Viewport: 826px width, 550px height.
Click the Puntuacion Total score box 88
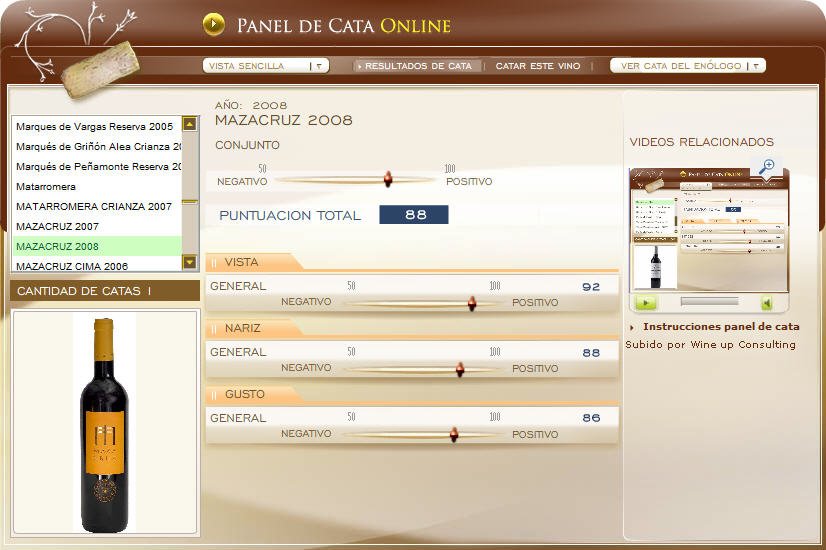click(x=414, y=214)
